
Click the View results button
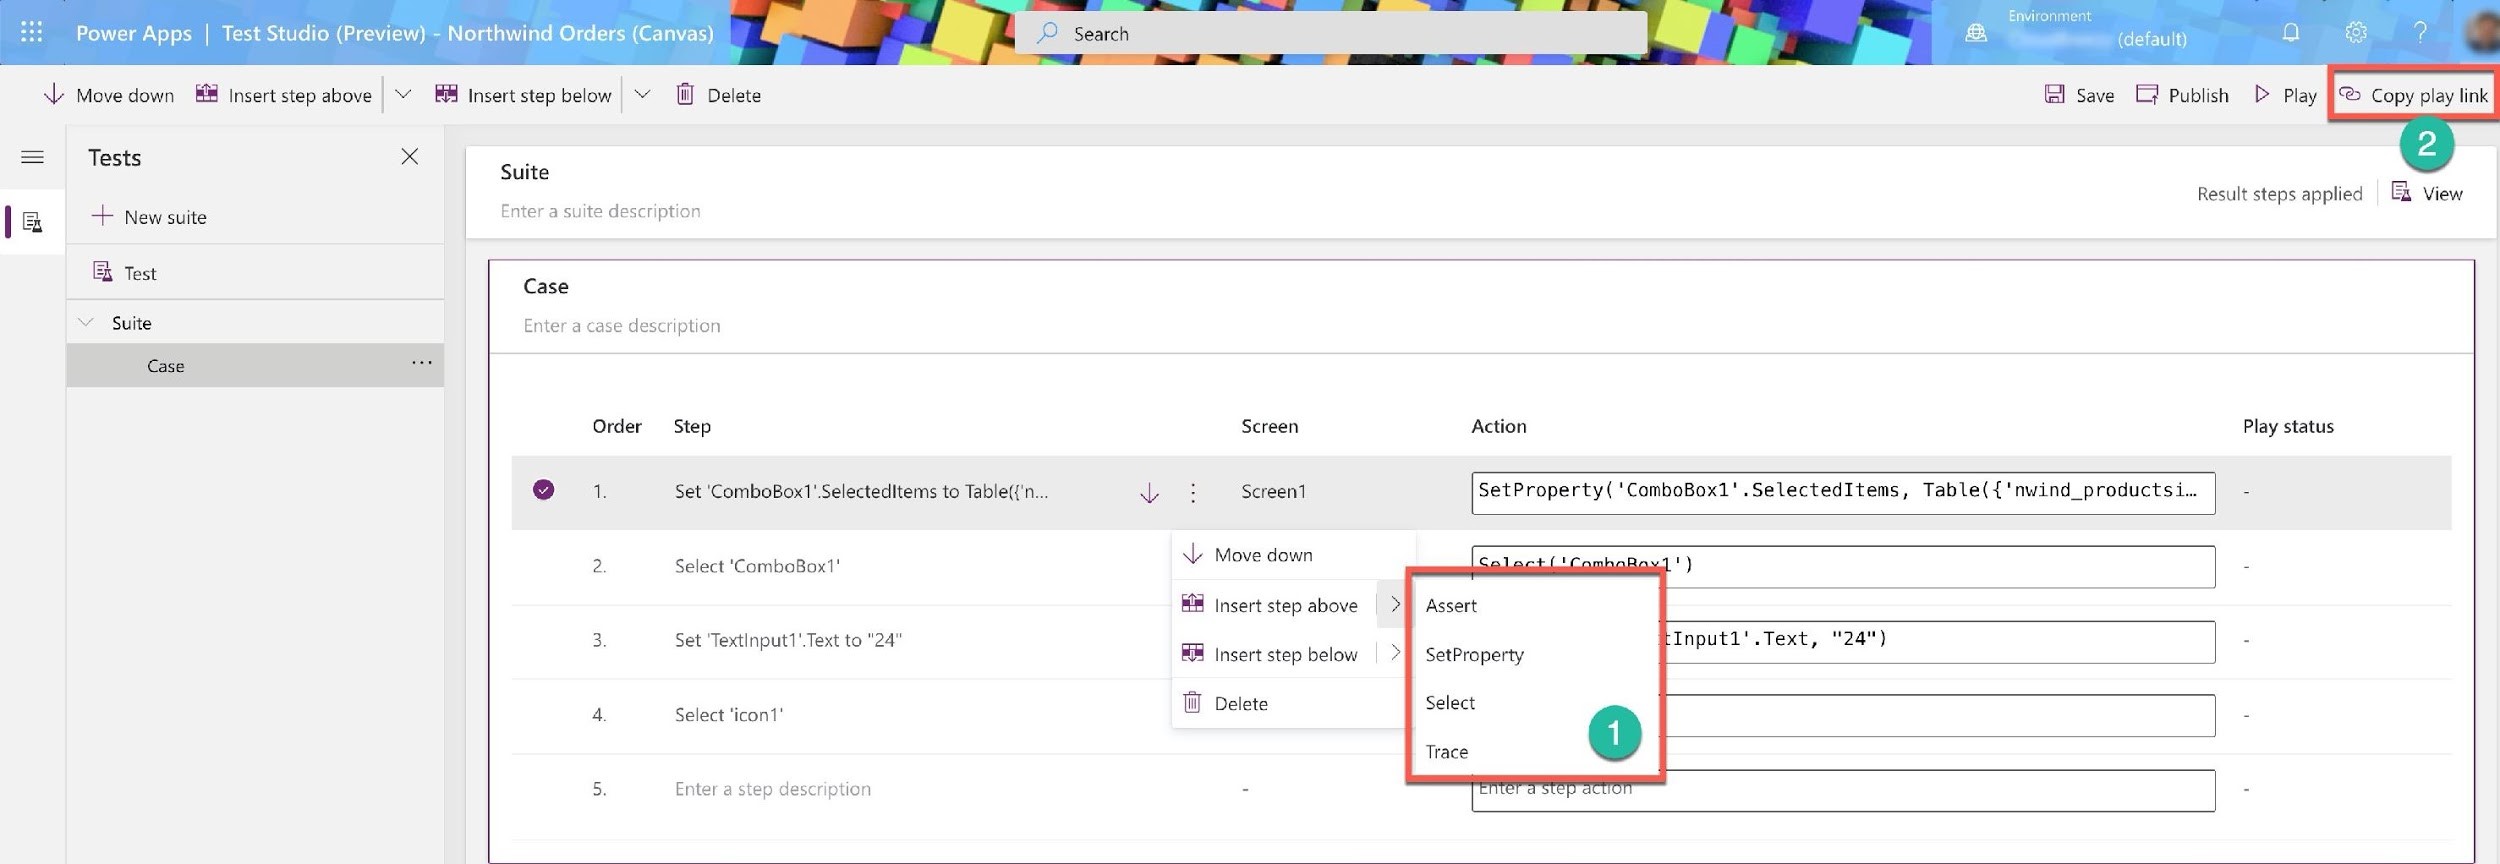click(2427, 193)
